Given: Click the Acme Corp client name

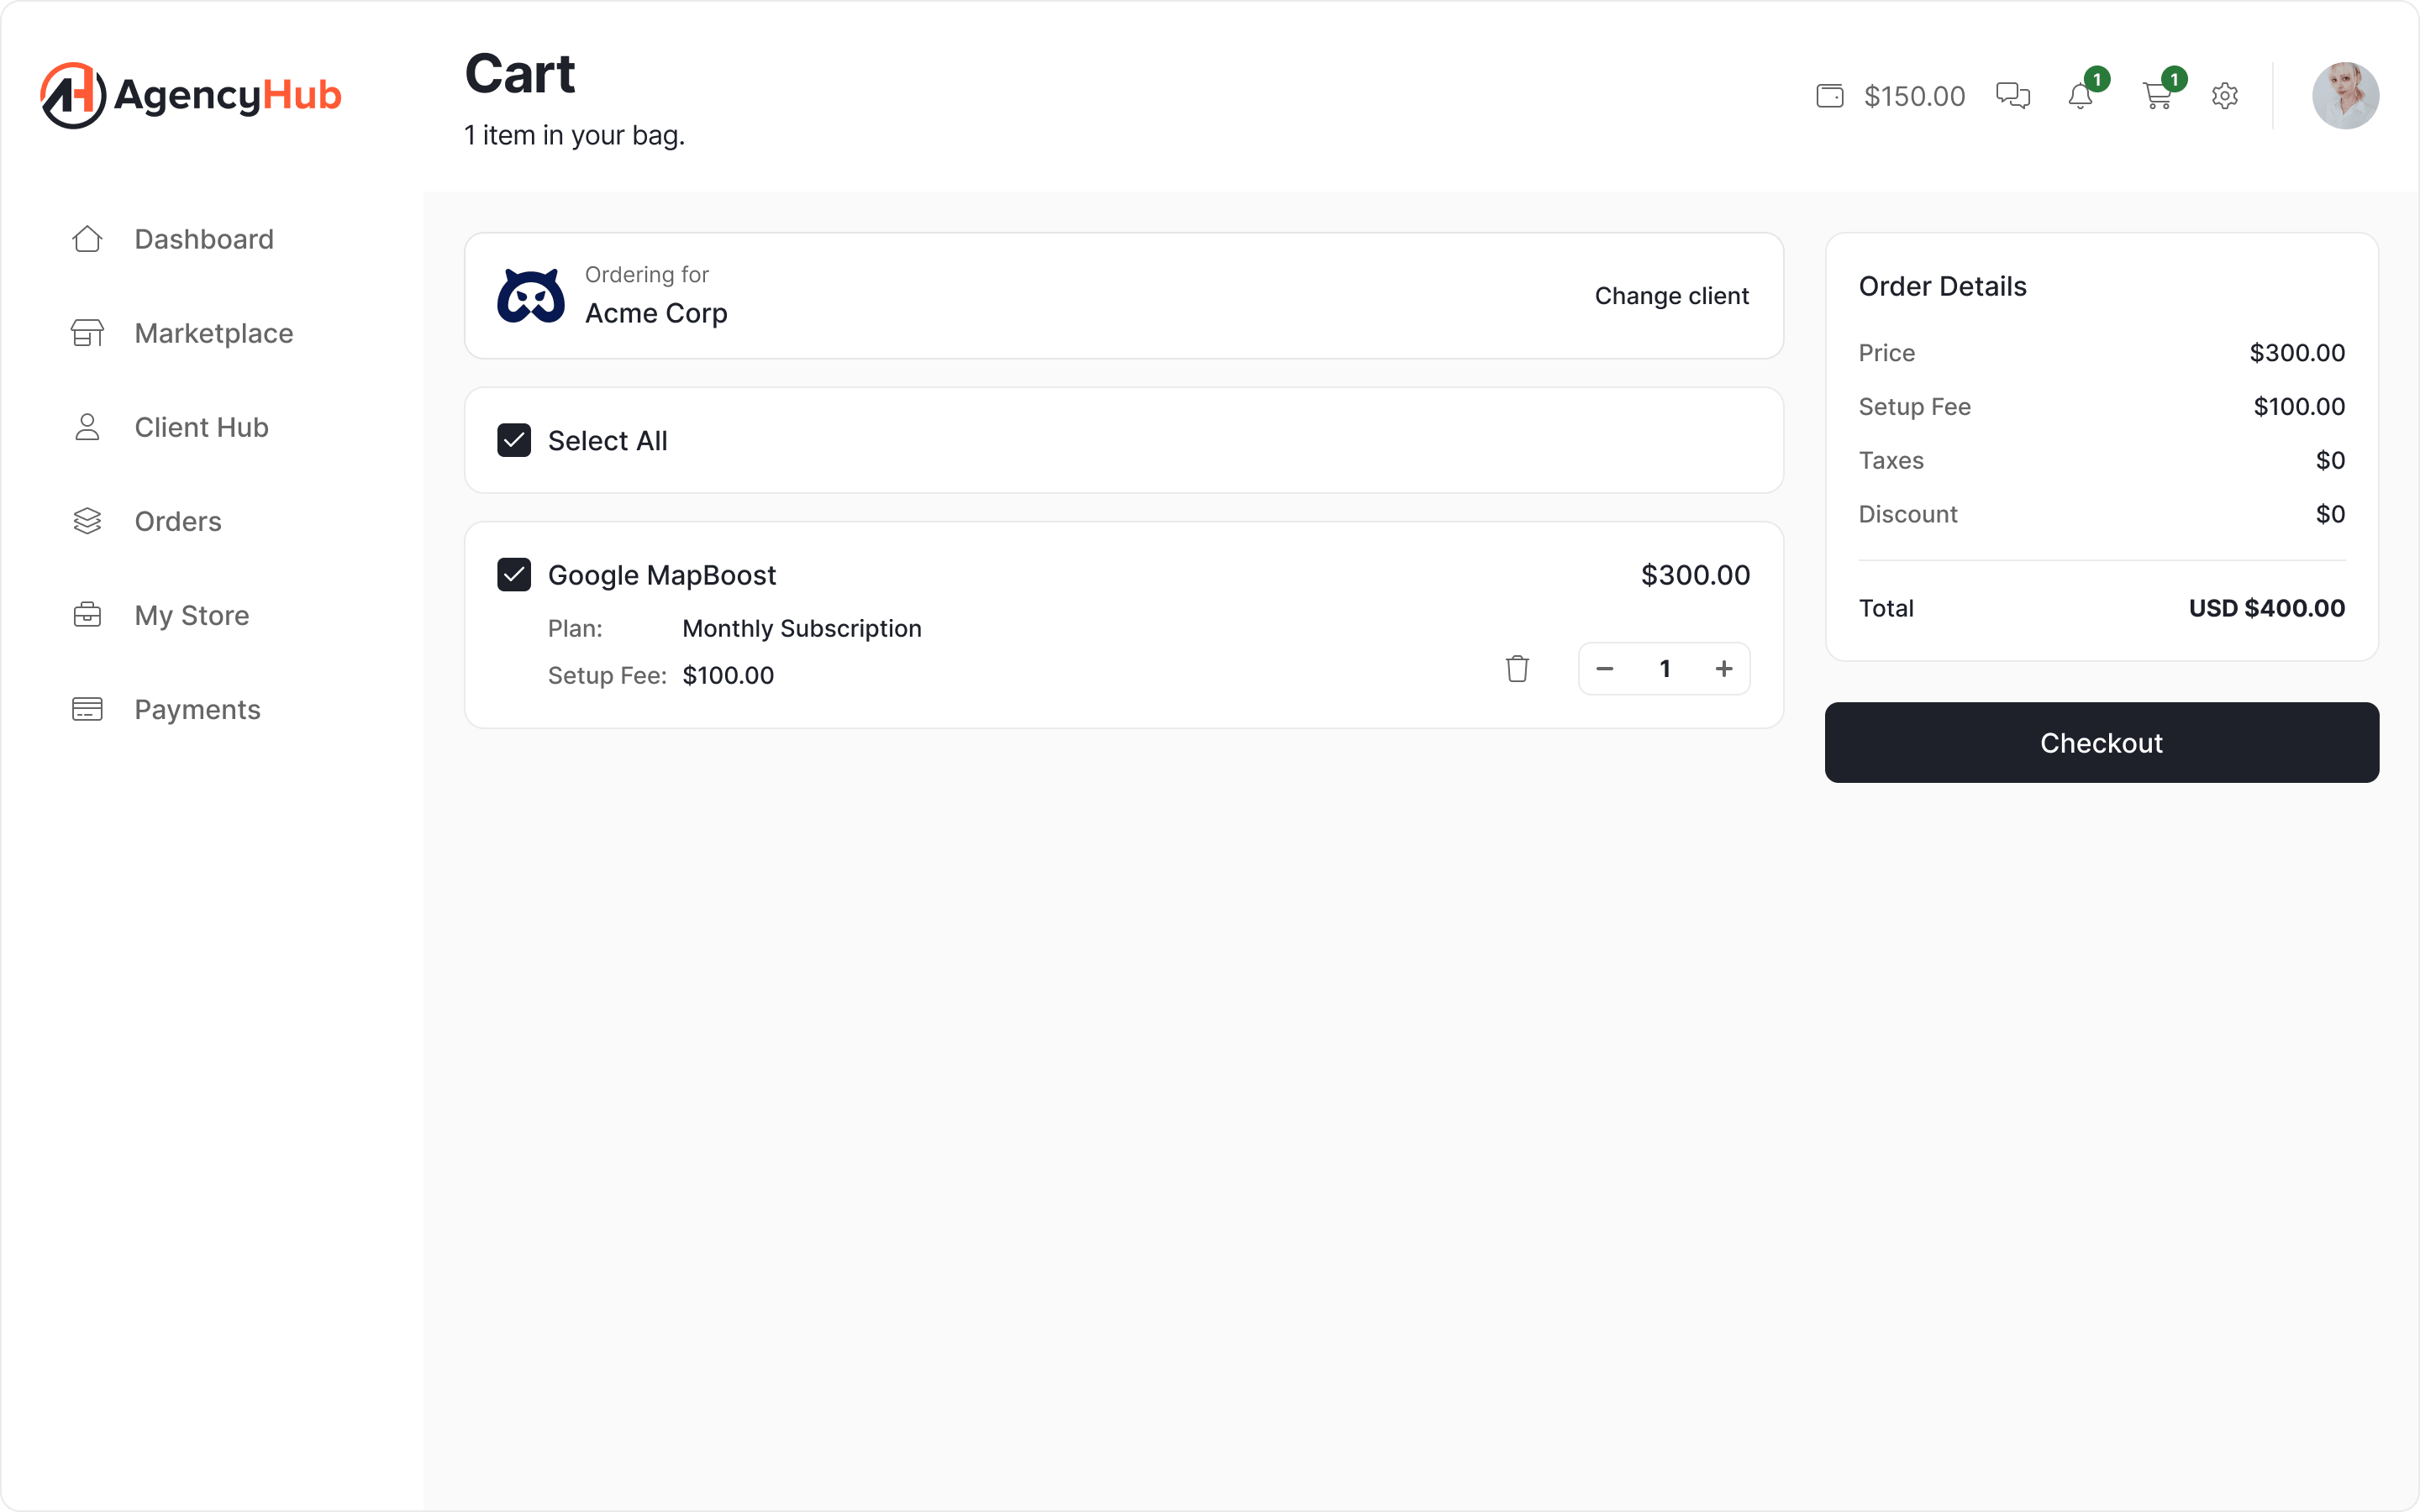Looking at the screenshot, I should pyautogui.click(x=656, y=313).
